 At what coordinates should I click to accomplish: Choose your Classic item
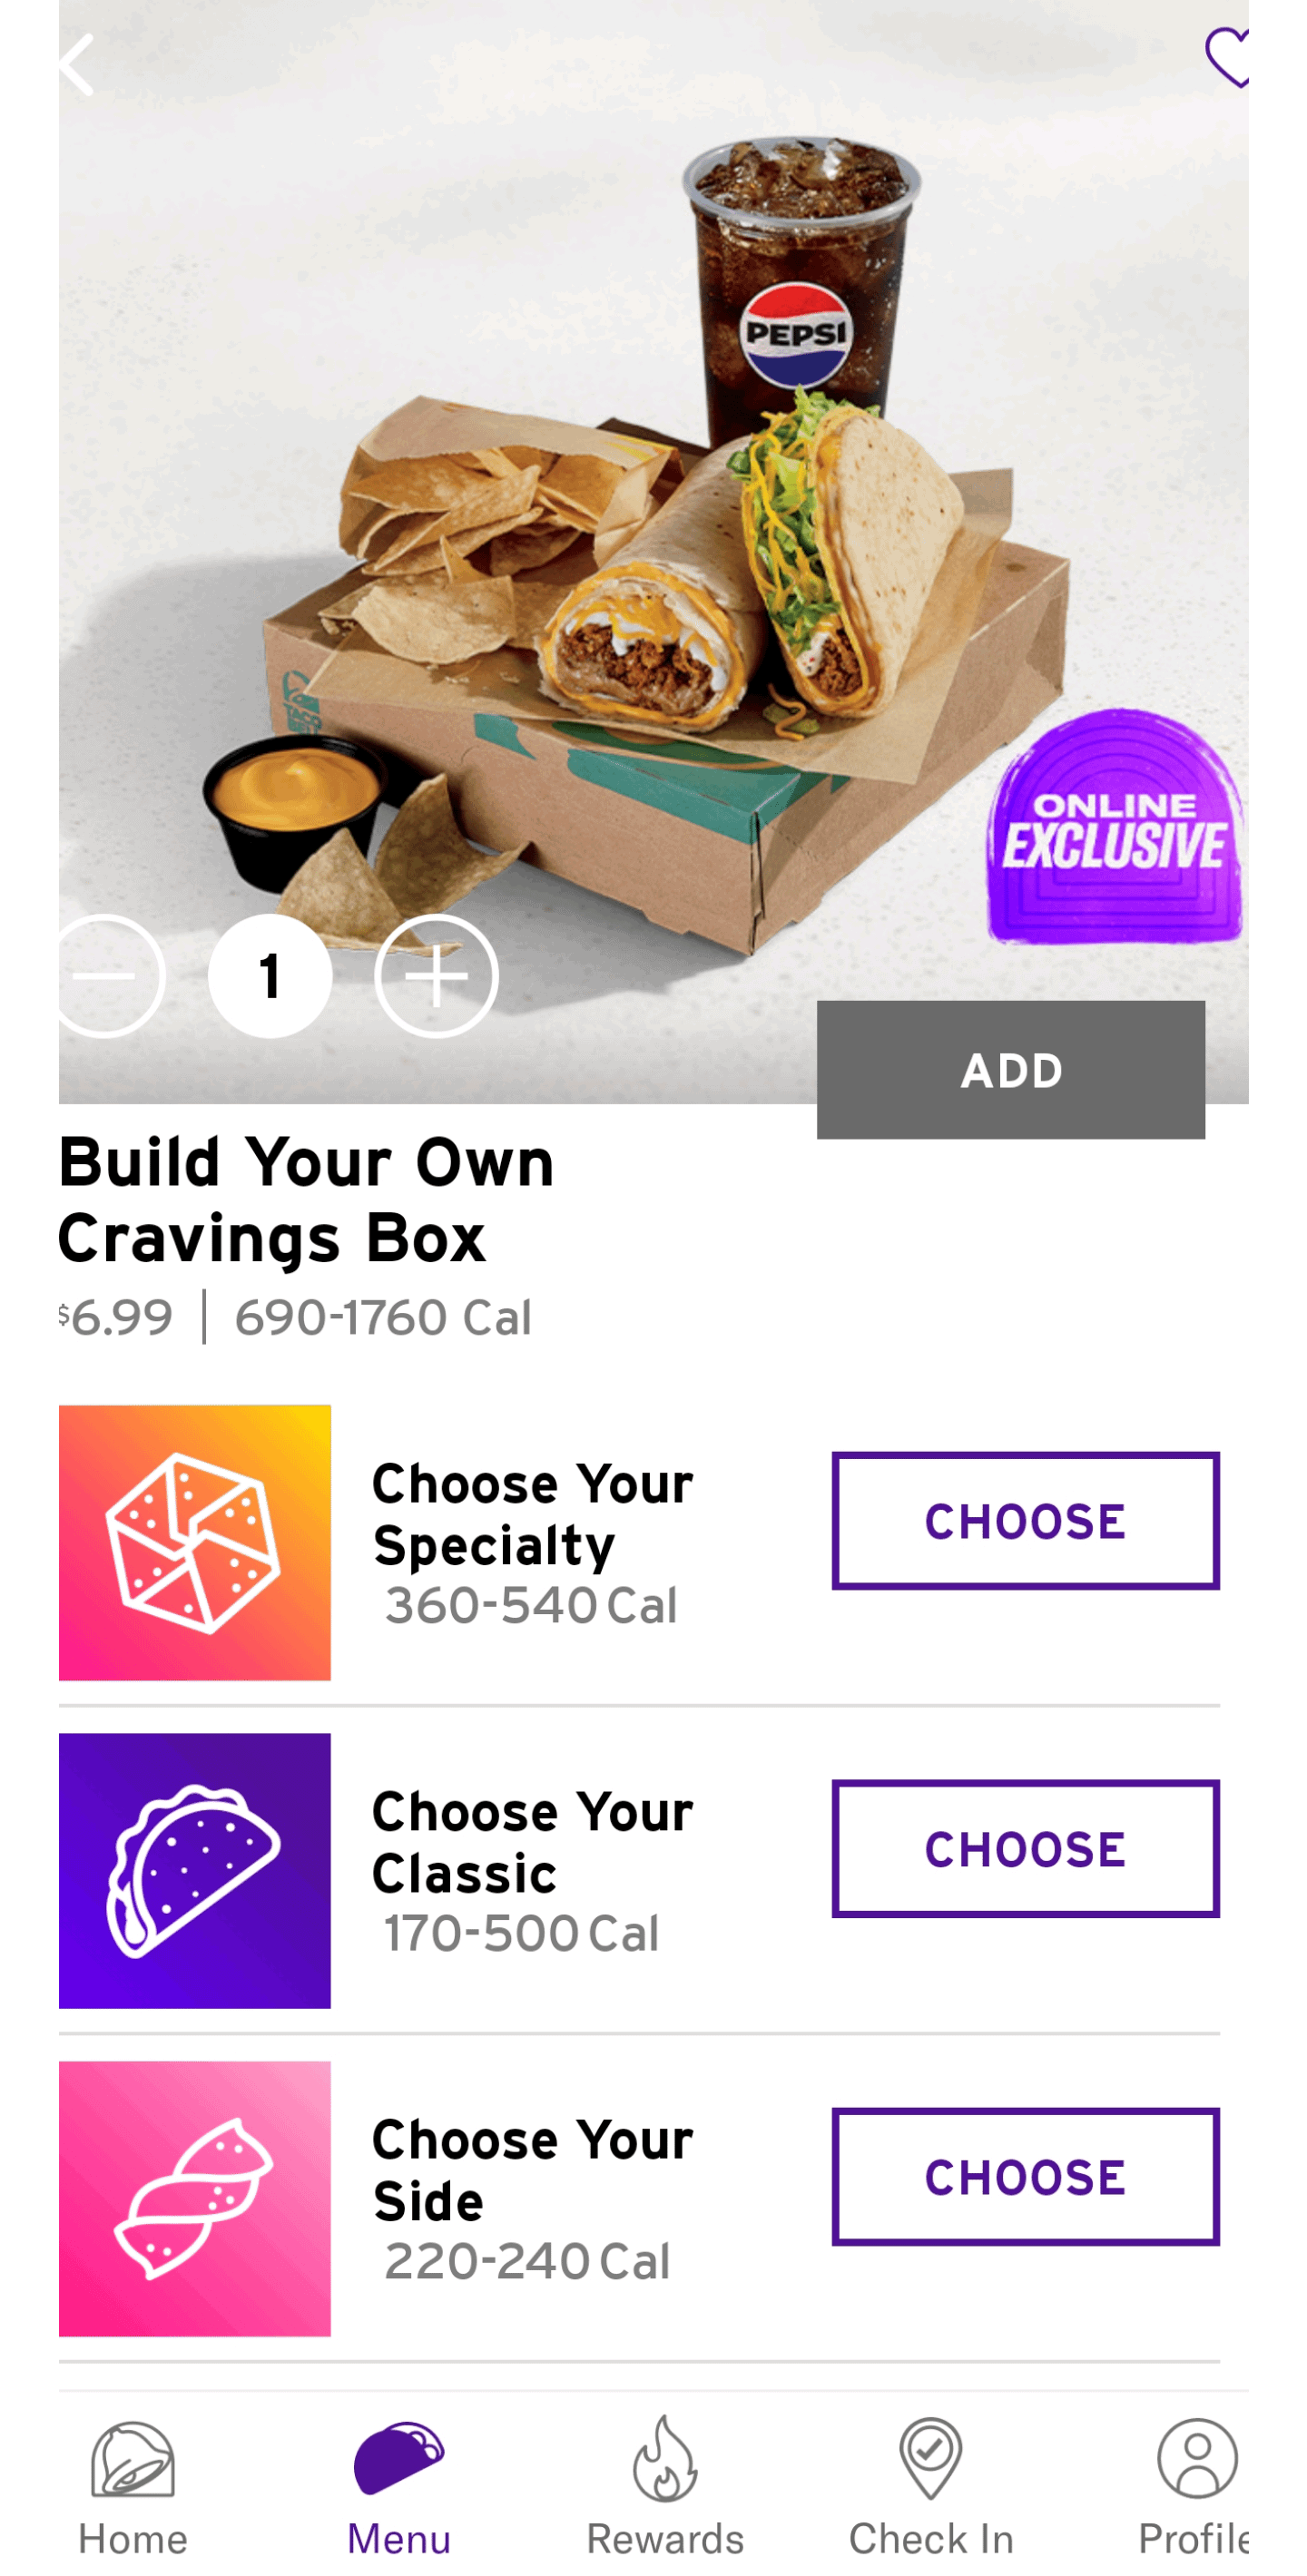tap(1025, 1849)
